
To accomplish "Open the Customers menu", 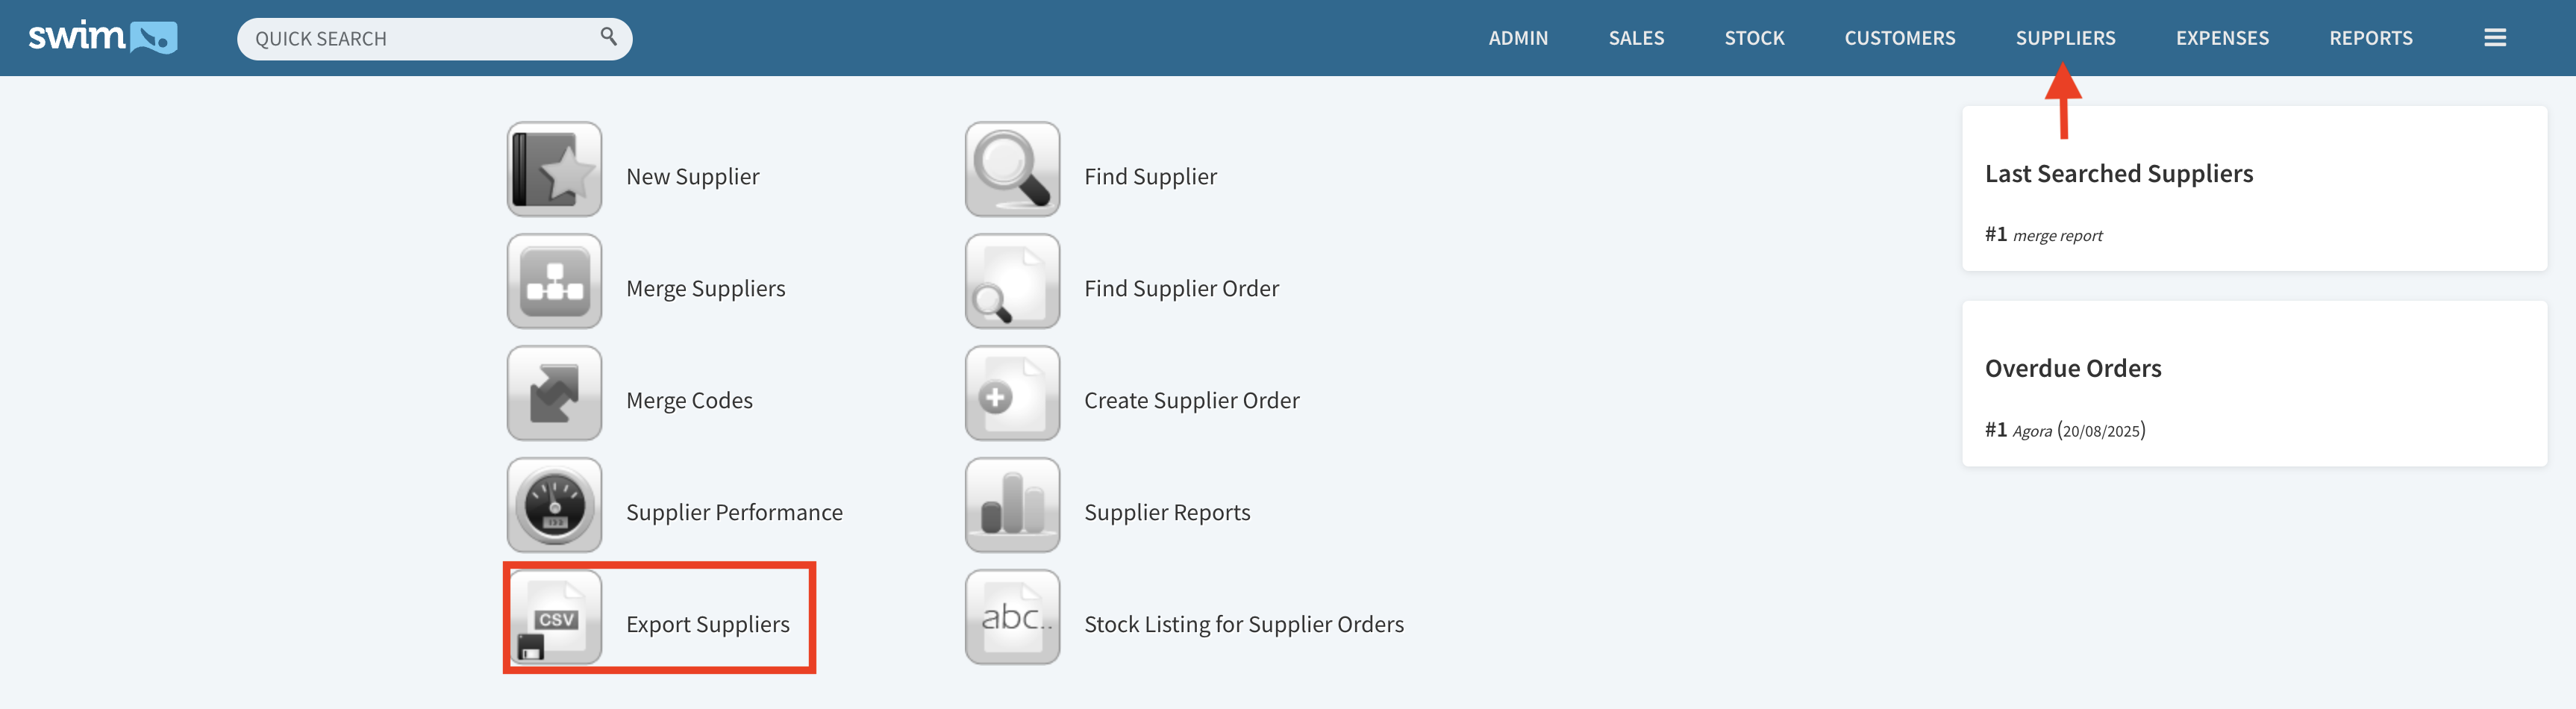I will [x=1899, y=38].
